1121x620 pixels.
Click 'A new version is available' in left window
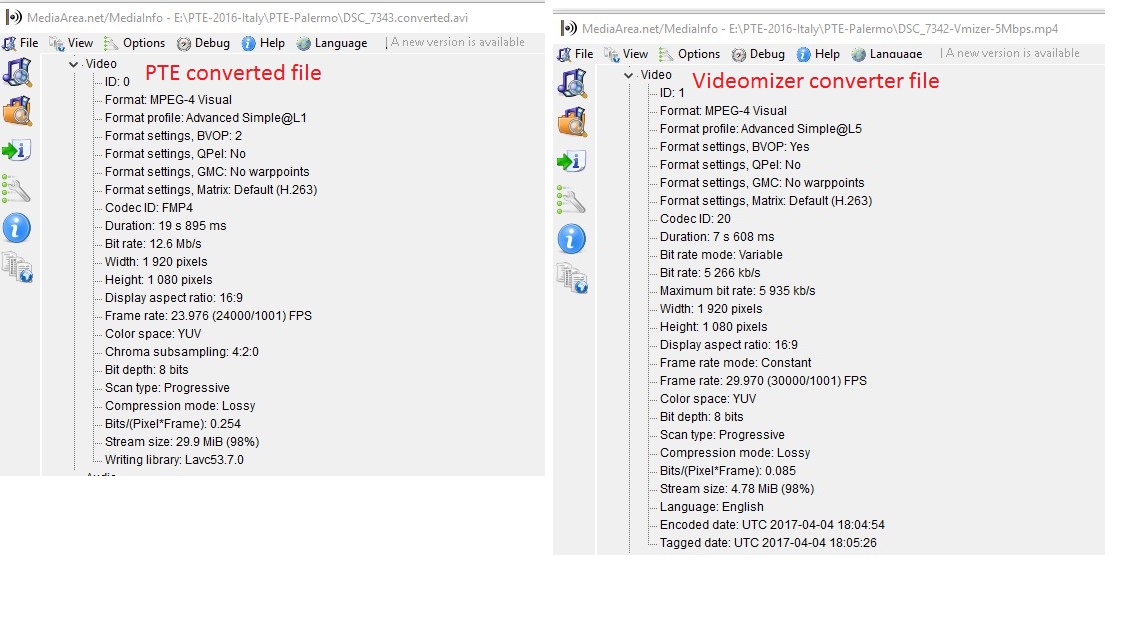coord(458,42)
